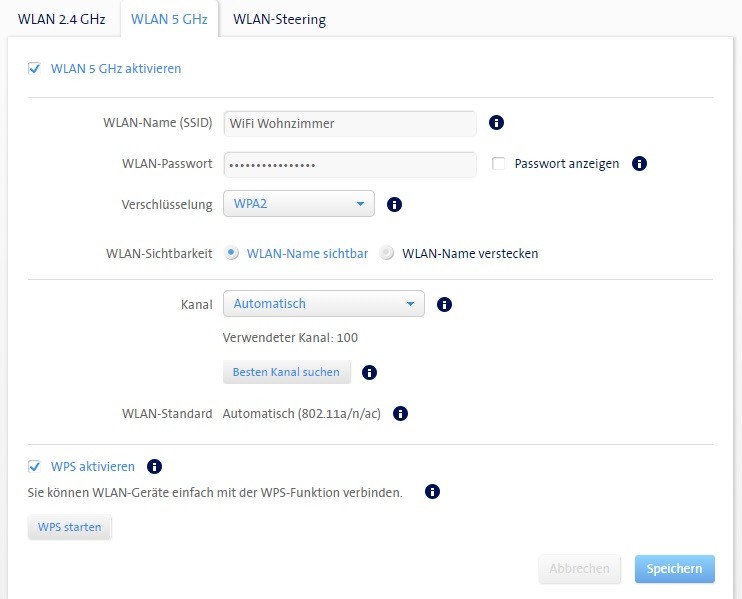Open the WLAN-Steering tab
The image size is (742, 599).
point(279,19)
